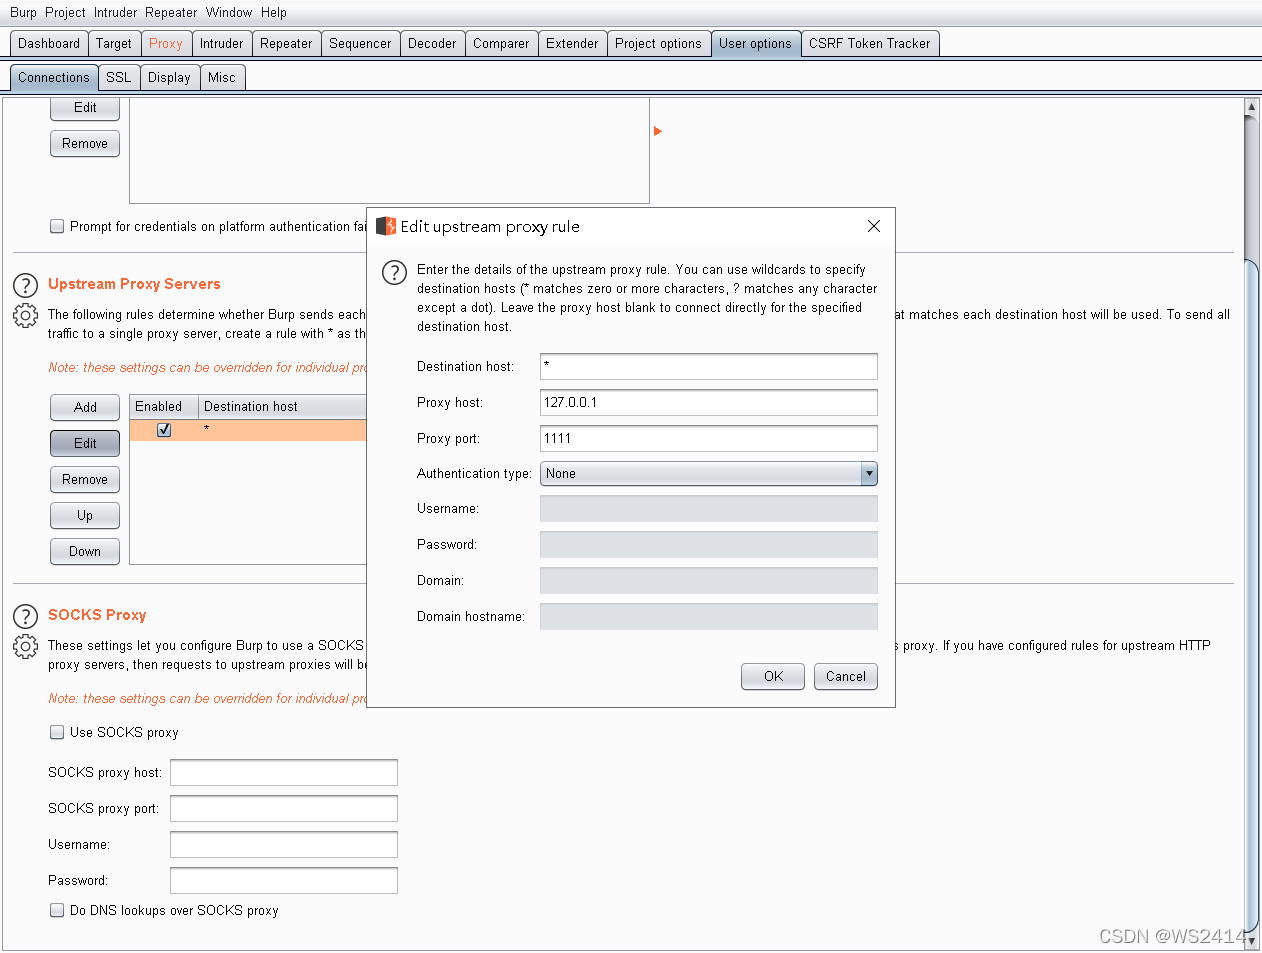Click Remove button under platform authentication
The image size is (1262, 953).
[x=85, y=143]
